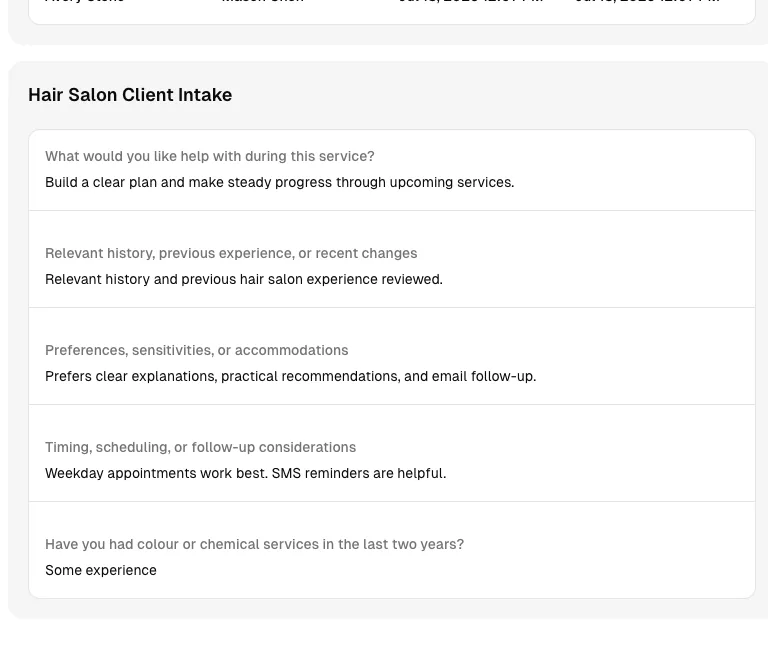Click the Hair Salon Client Intake heading

click(x=130, y=95)
